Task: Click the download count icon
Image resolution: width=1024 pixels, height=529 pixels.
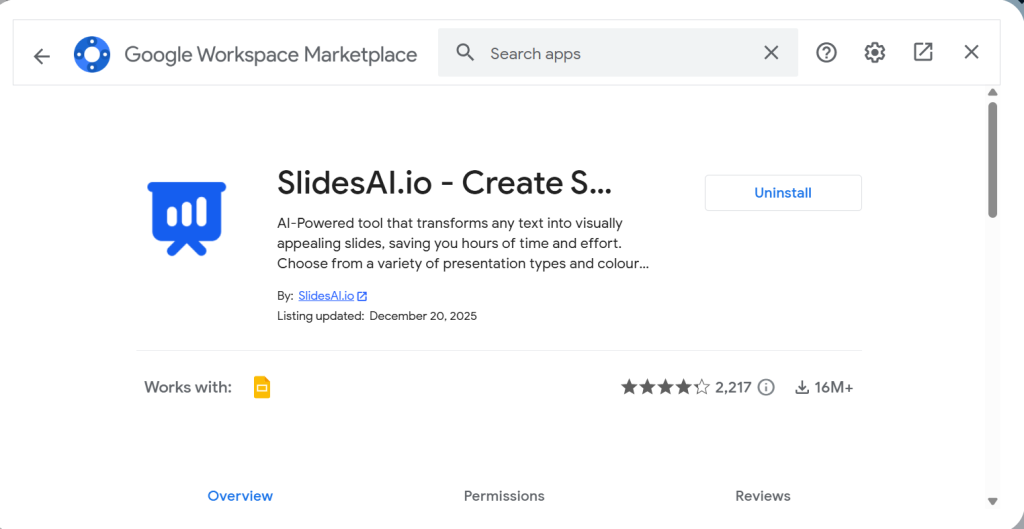Action: click(x=802, y=387)
